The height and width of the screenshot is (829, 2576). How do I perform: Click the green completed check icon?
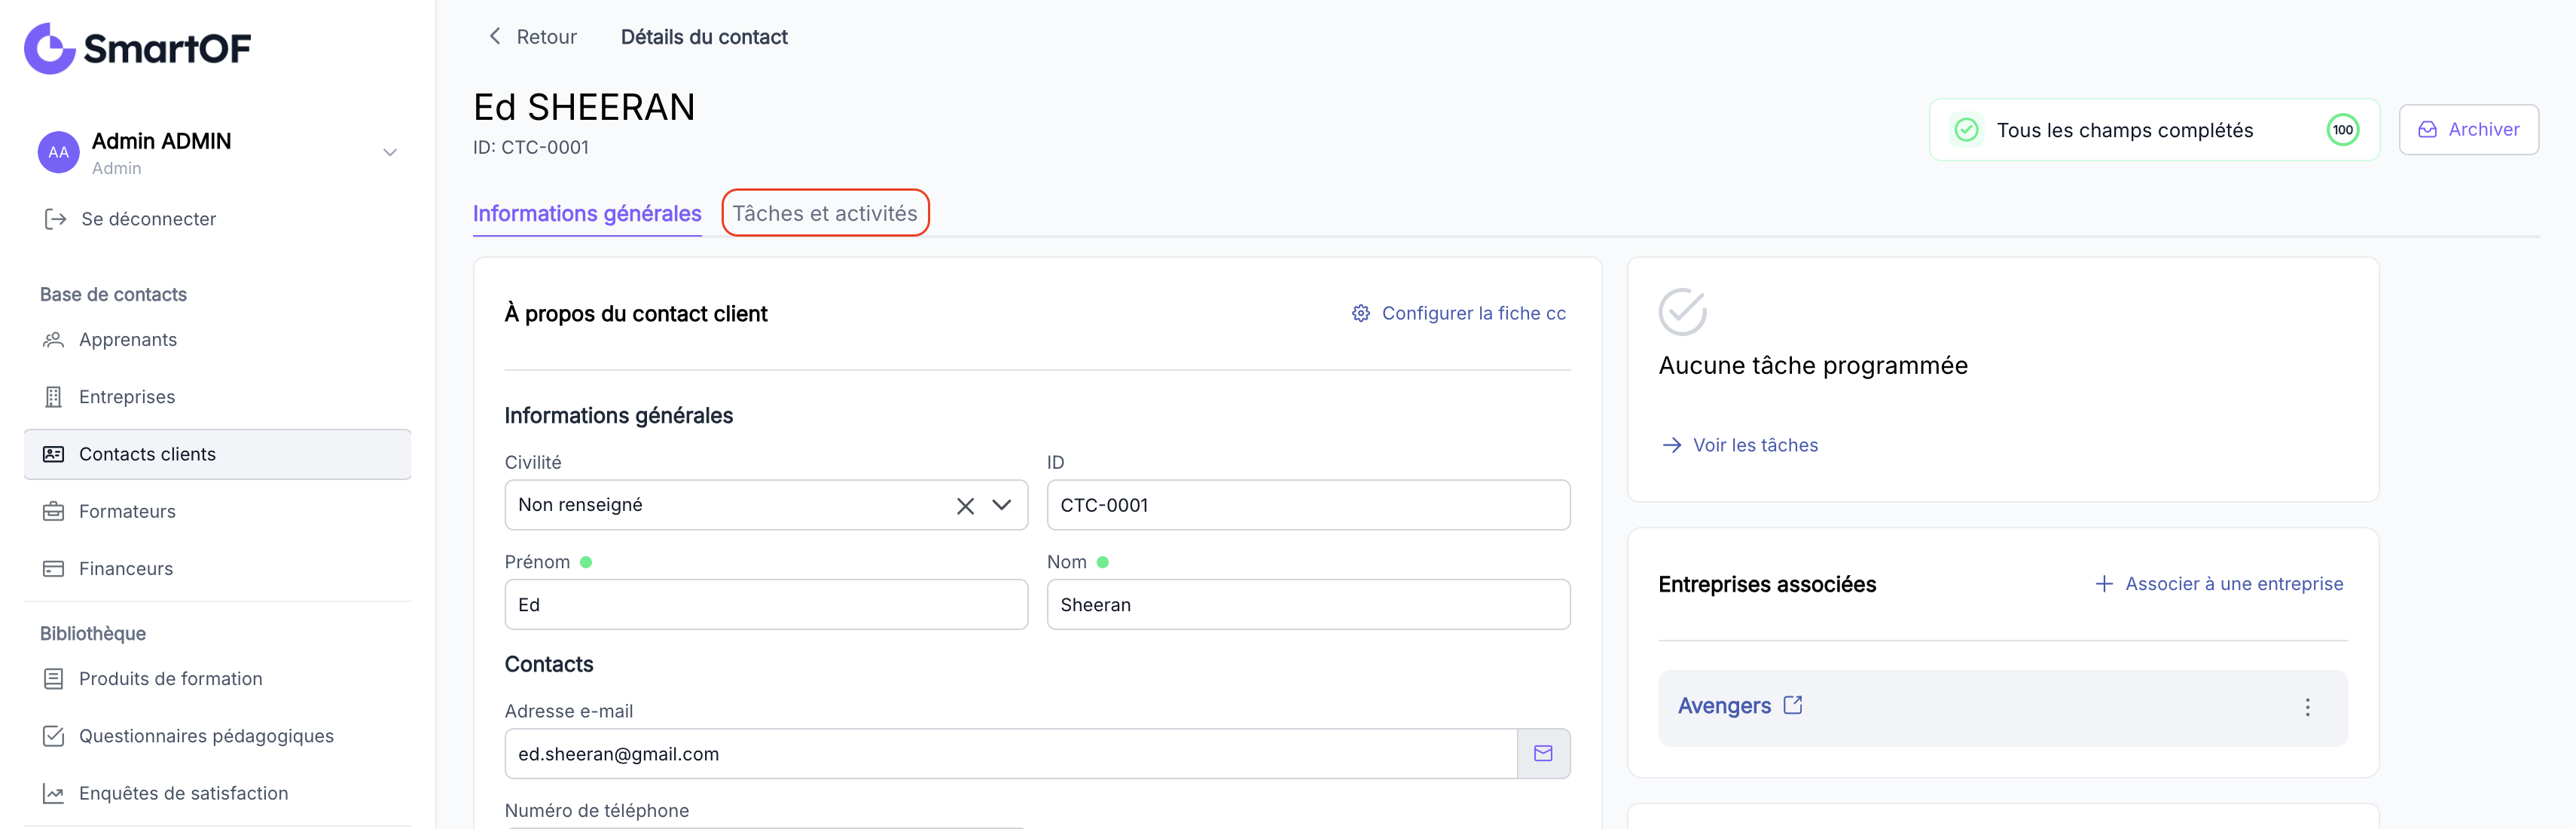(x=1966, y=130)
